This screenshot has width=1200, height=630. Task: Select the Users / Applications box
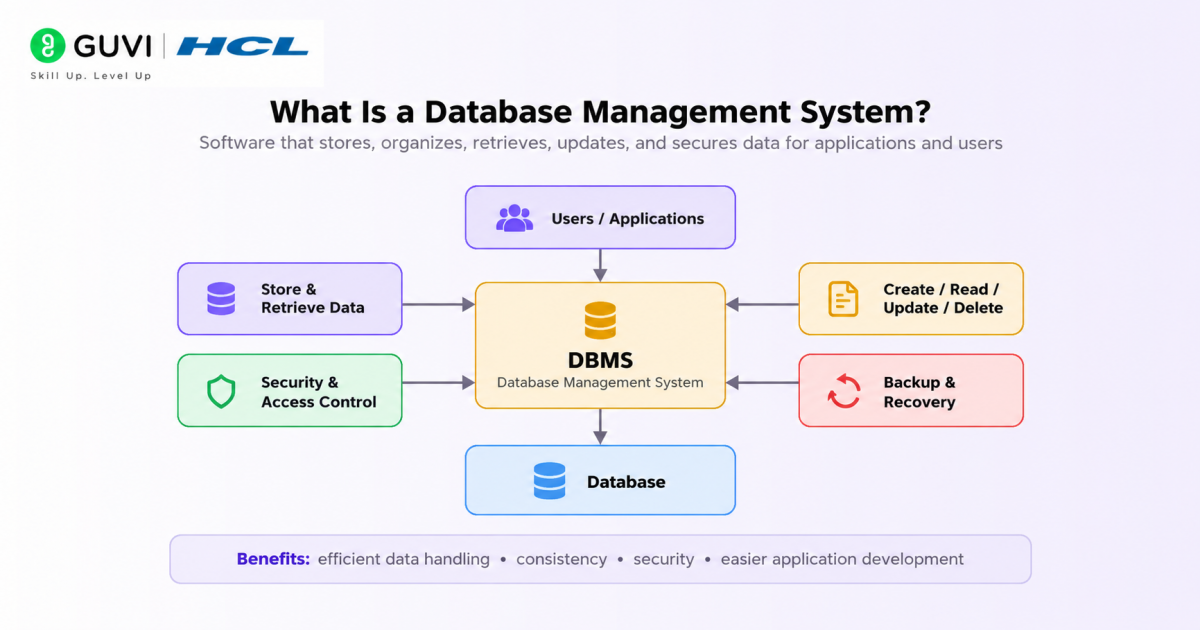[x=600, y=217]
